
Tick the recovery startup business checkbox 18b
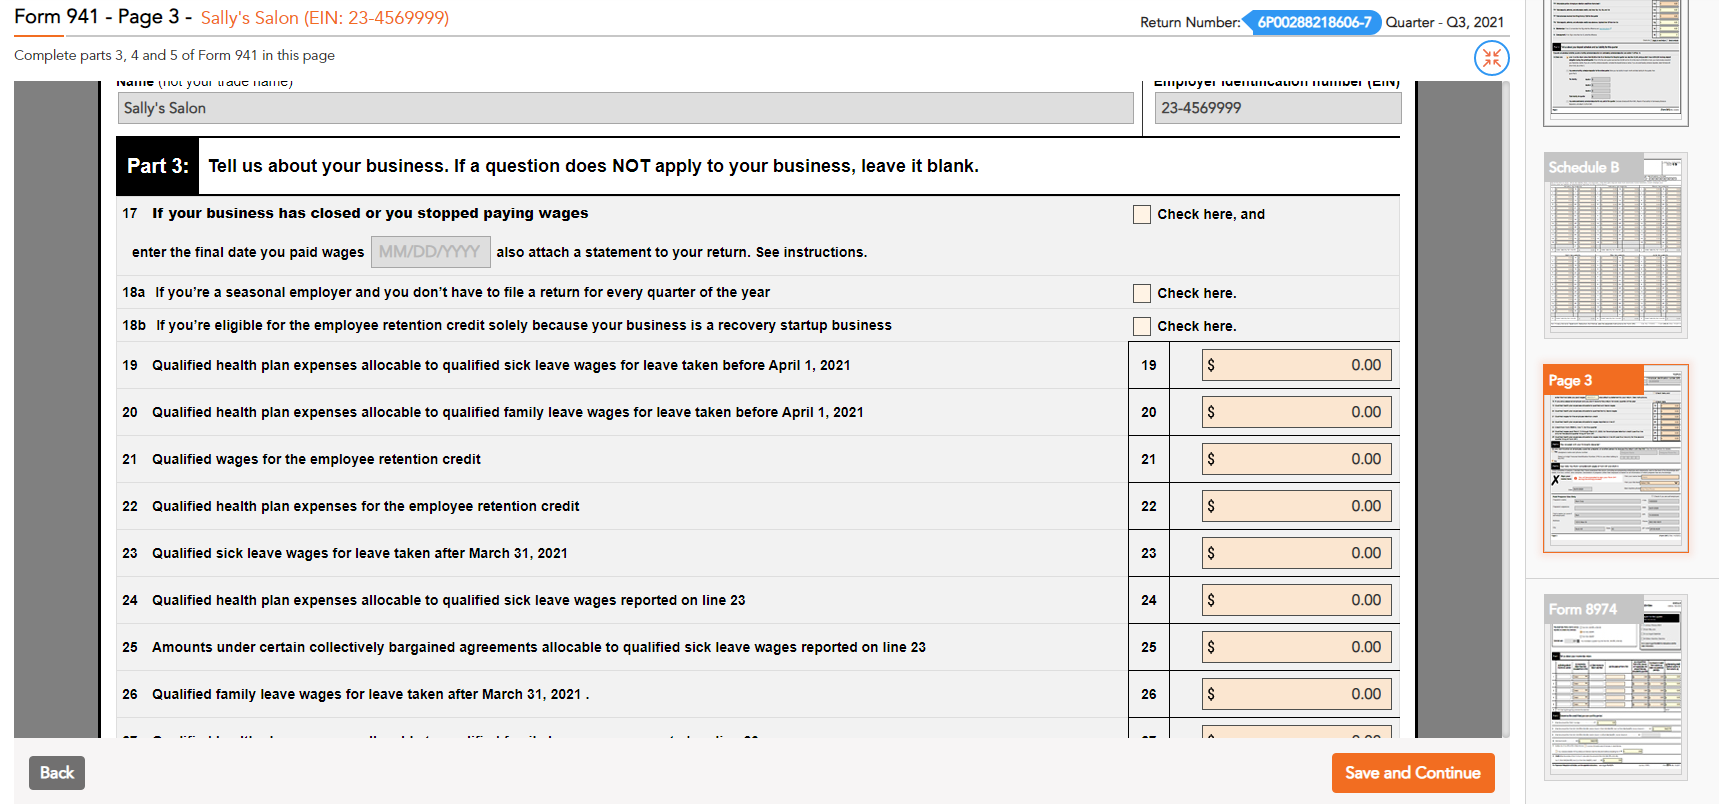pos(1141,326)
